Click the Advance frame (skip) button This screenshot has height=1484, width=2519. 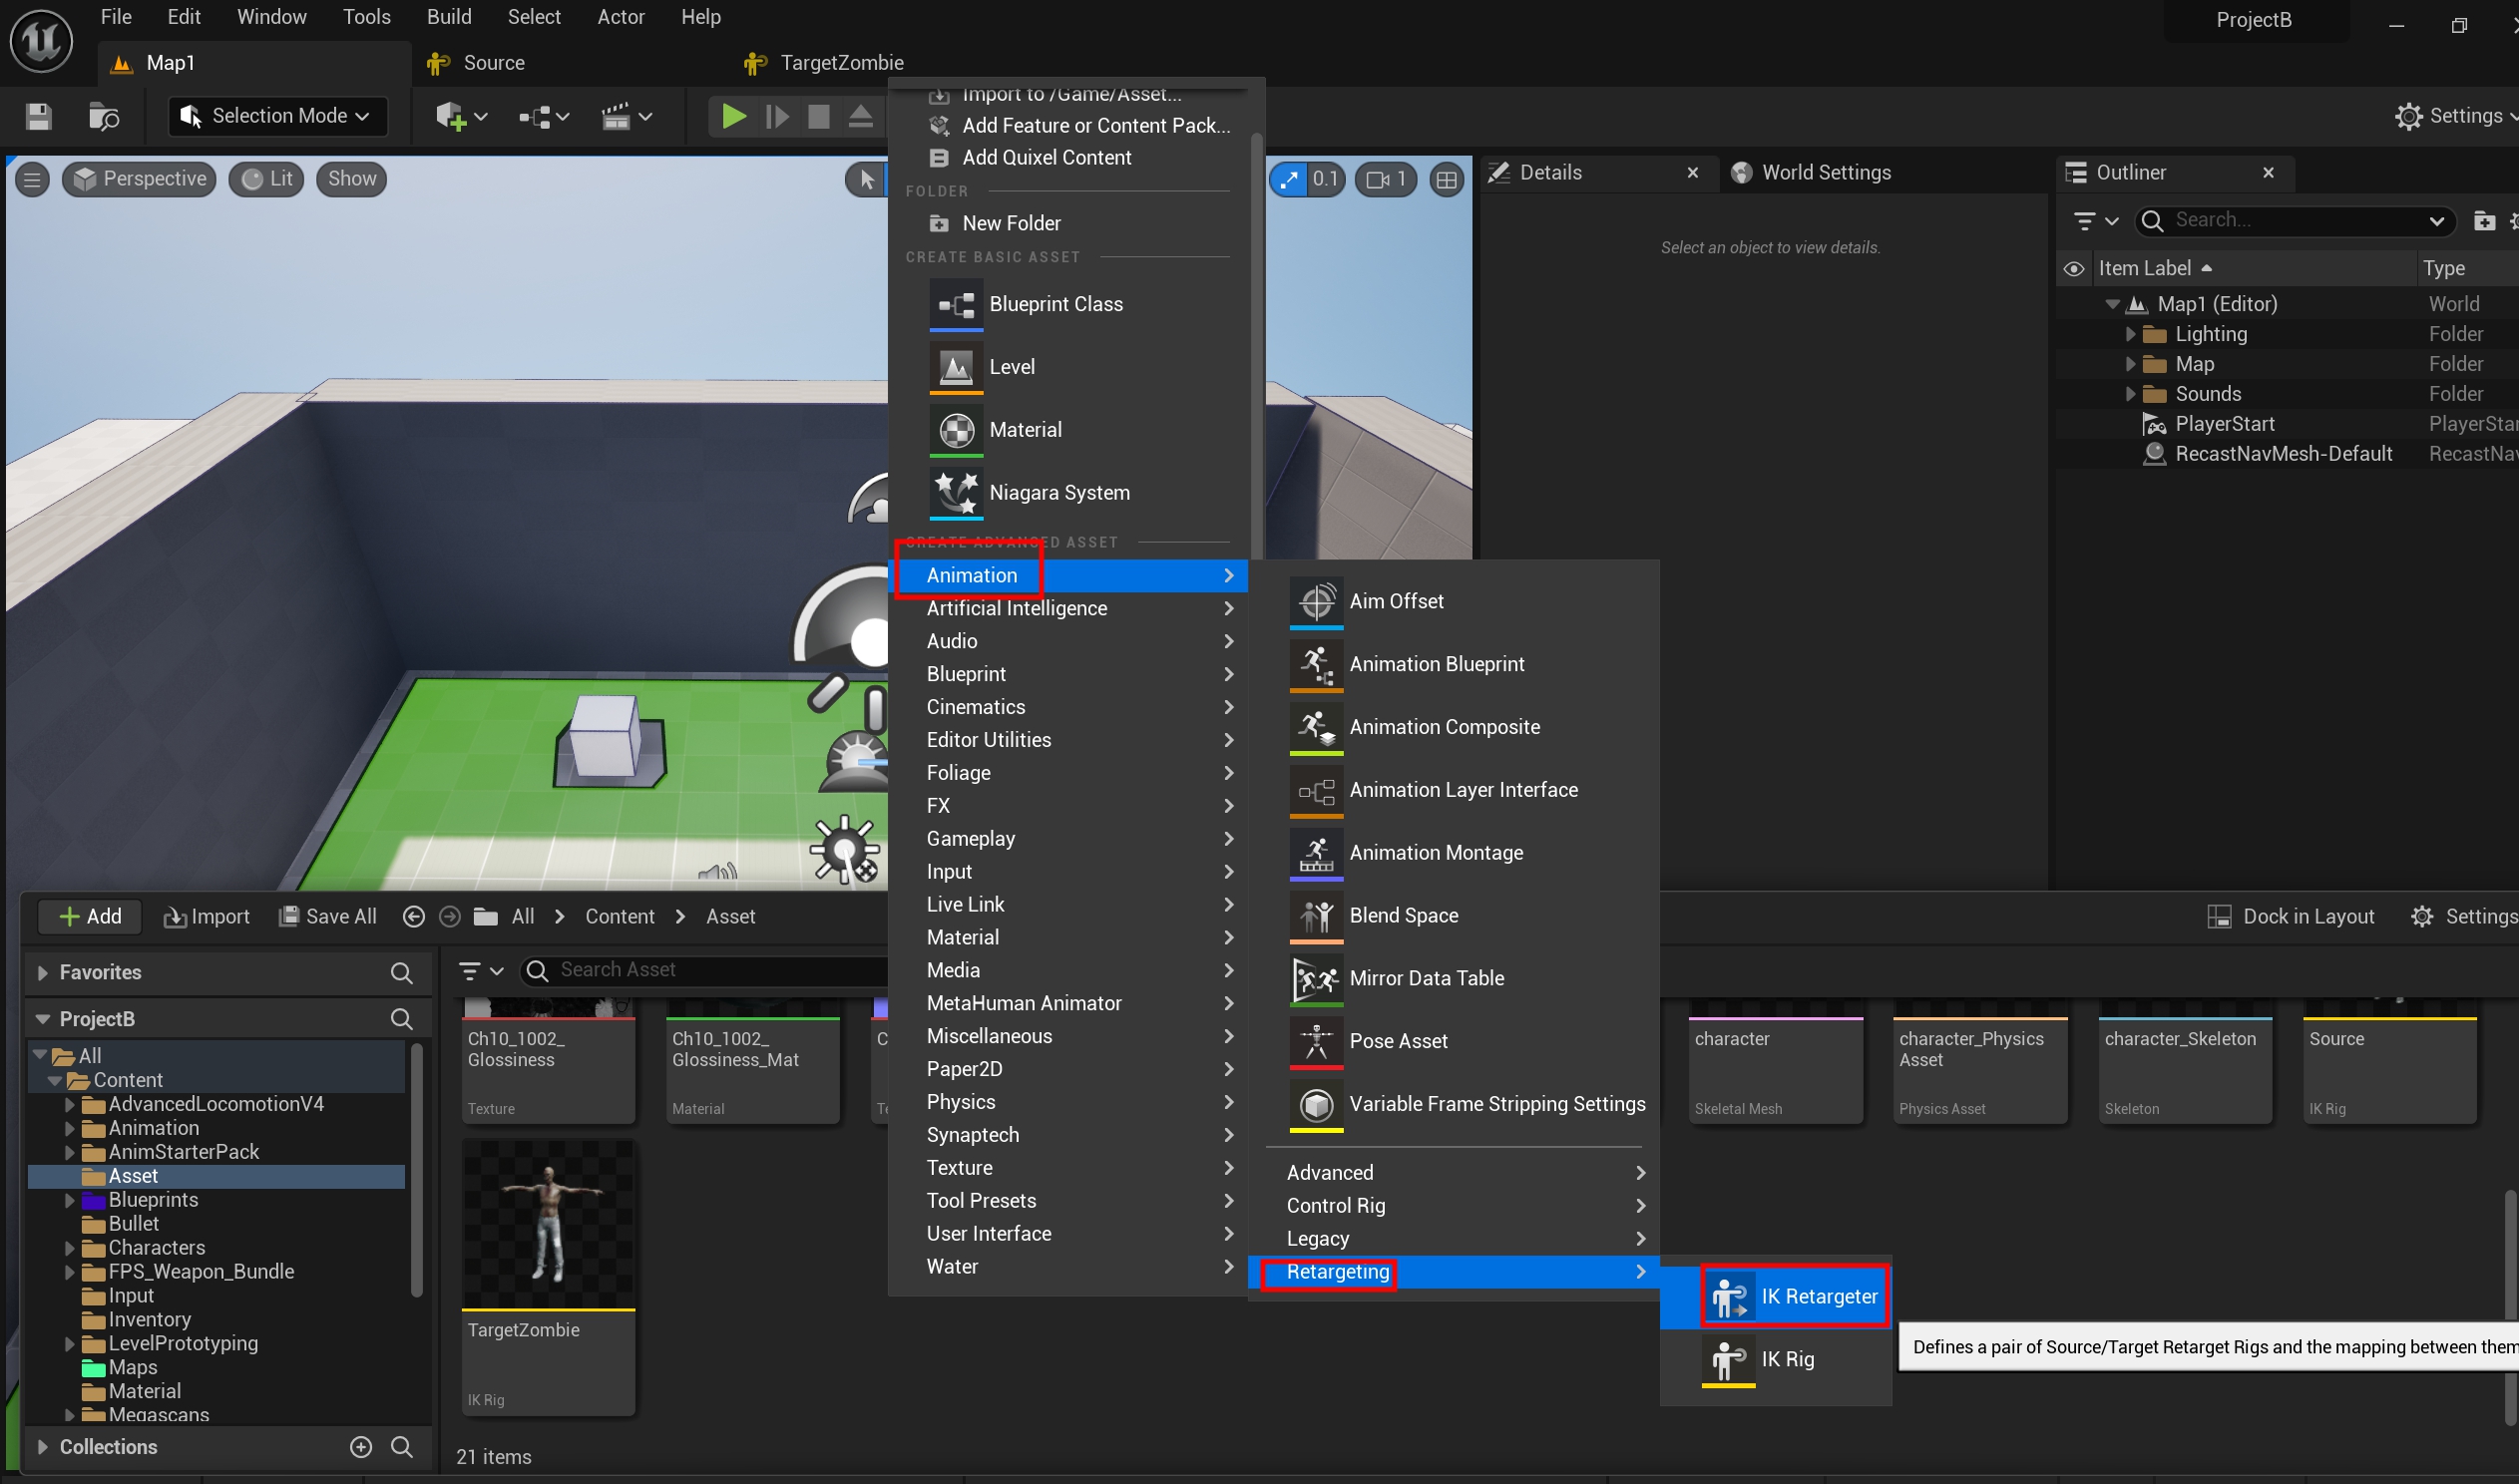776,116
